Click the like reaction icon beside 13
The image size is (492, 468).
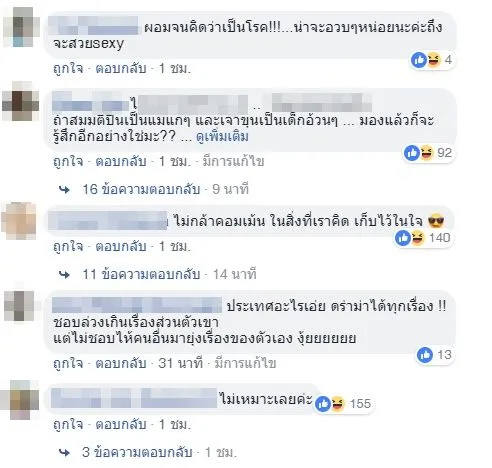[425, 355]
